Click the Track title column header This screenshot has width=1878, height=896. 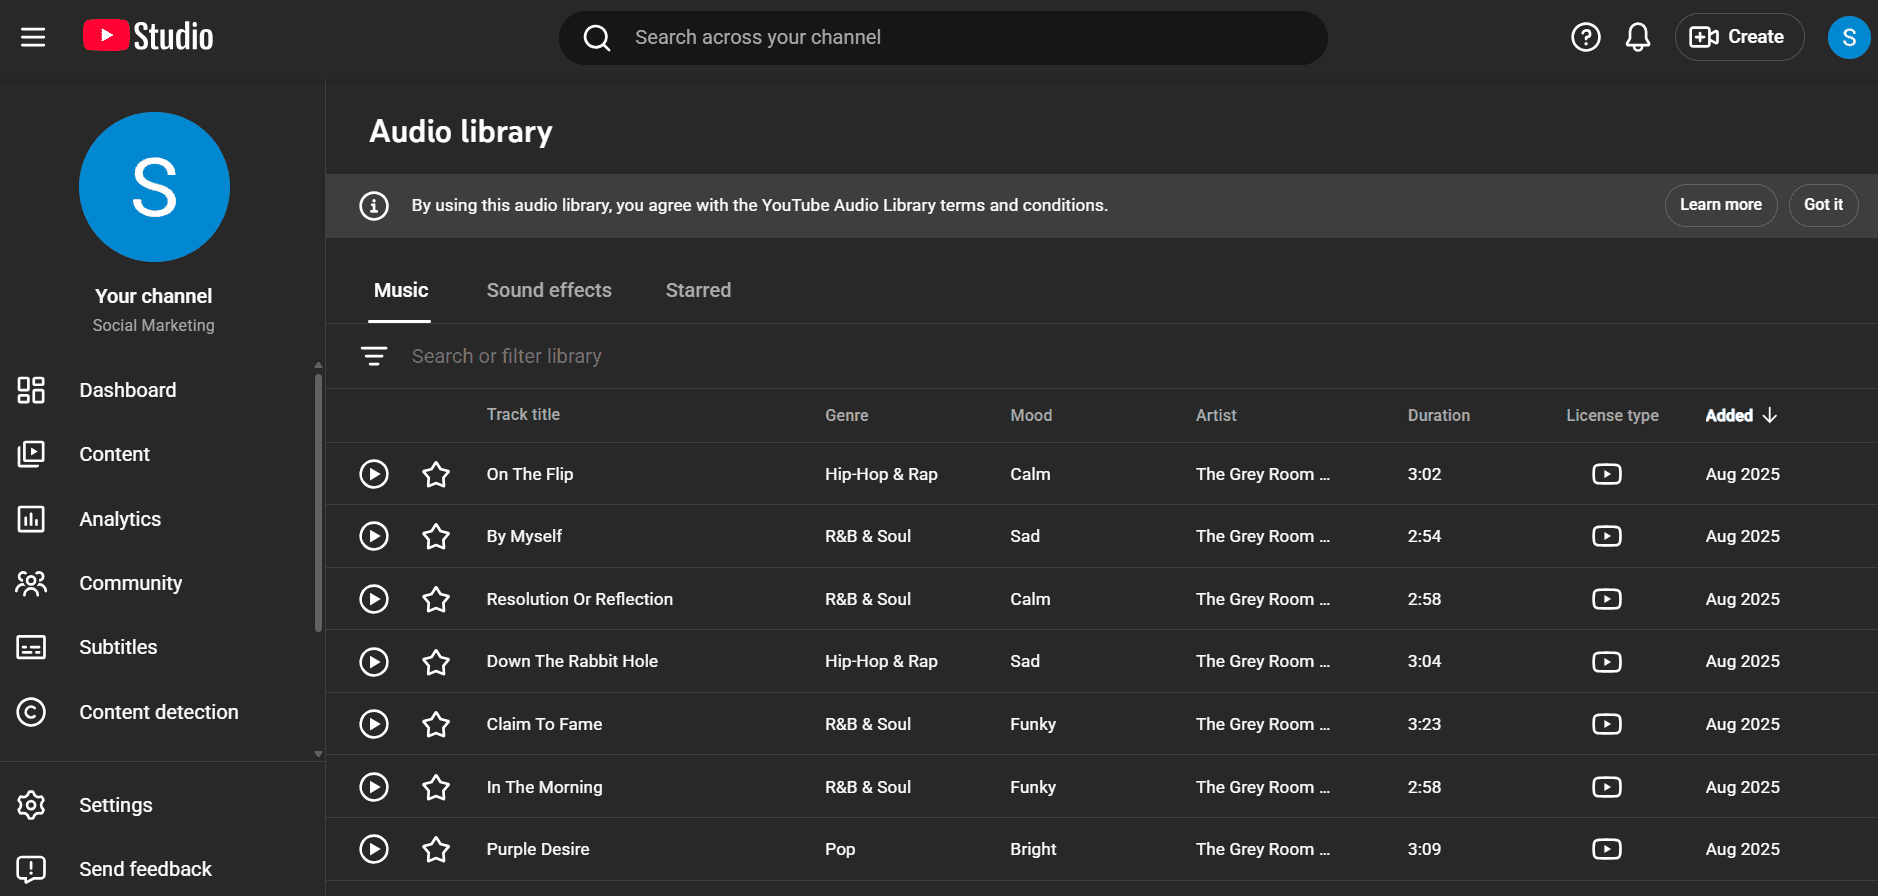(x=523, y=415)
